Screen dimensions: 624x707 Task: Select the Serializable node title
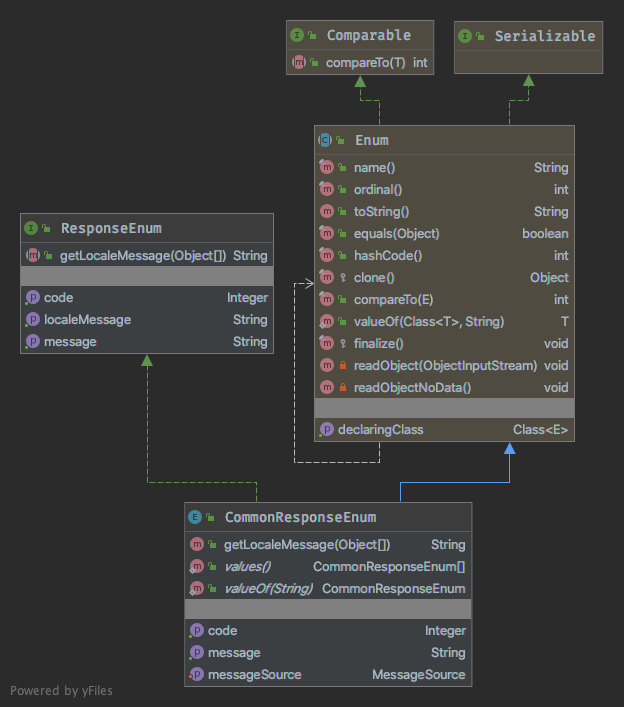pyautogui.click(x=544, y=36)
